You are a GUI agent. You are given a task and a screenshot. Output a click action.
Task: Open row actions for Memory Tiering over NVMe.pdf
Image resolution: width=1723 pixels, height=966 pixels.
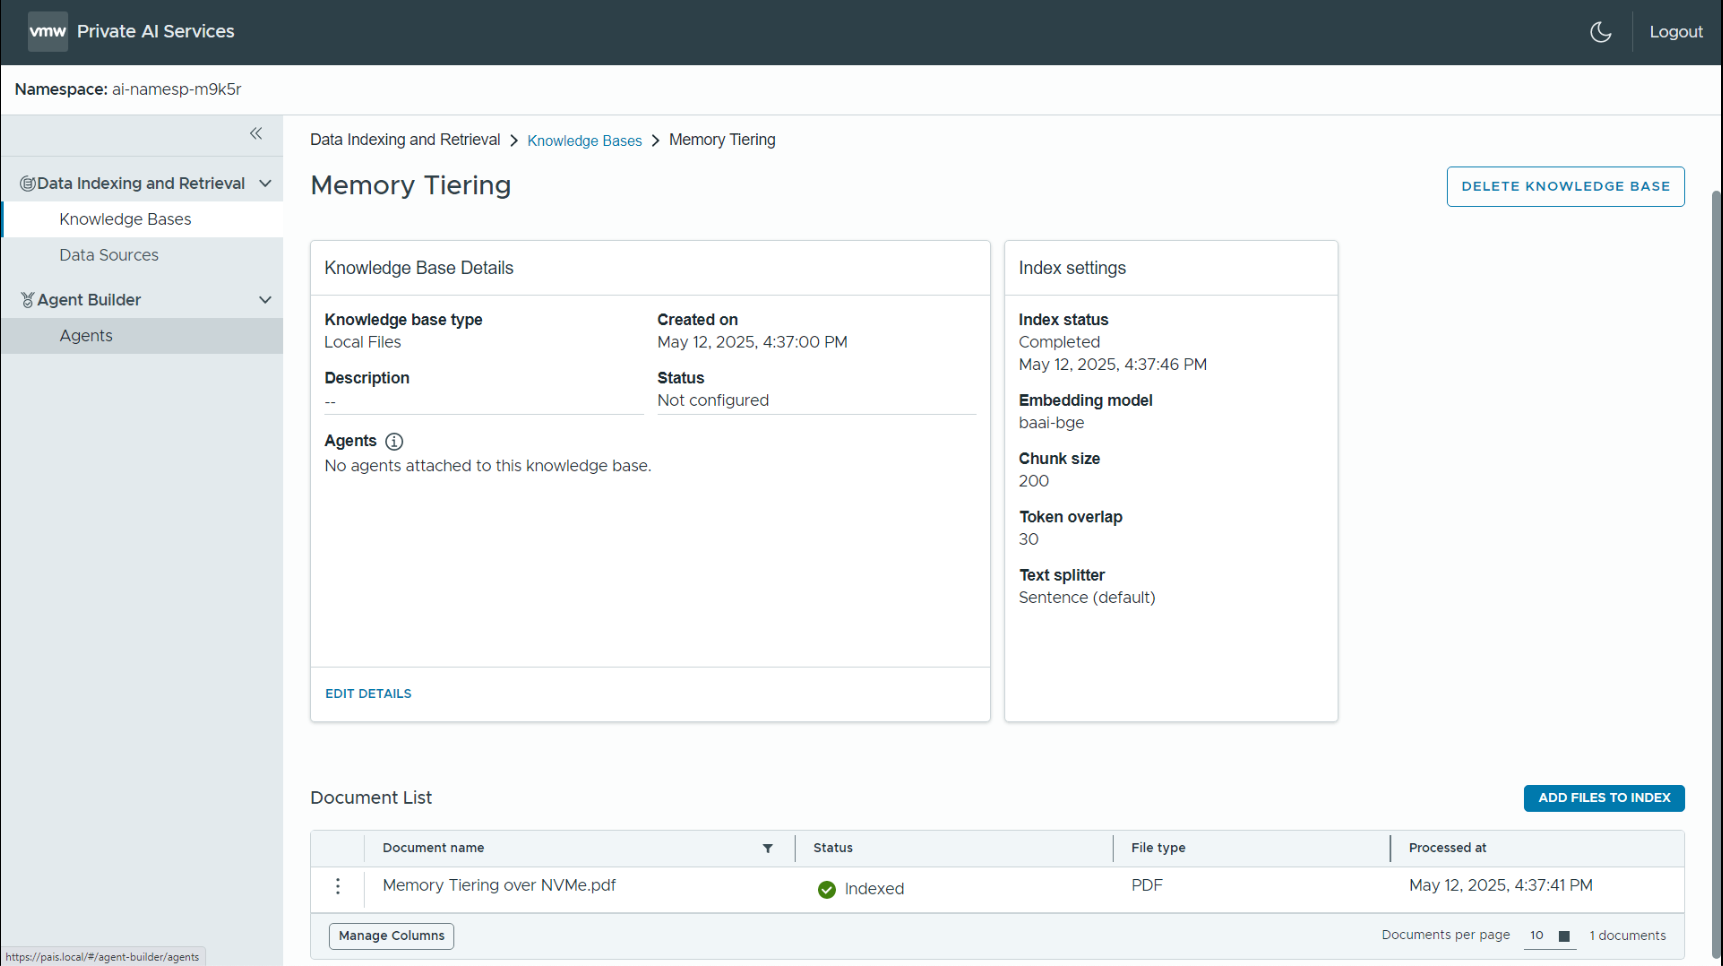(x=337, y=887)
